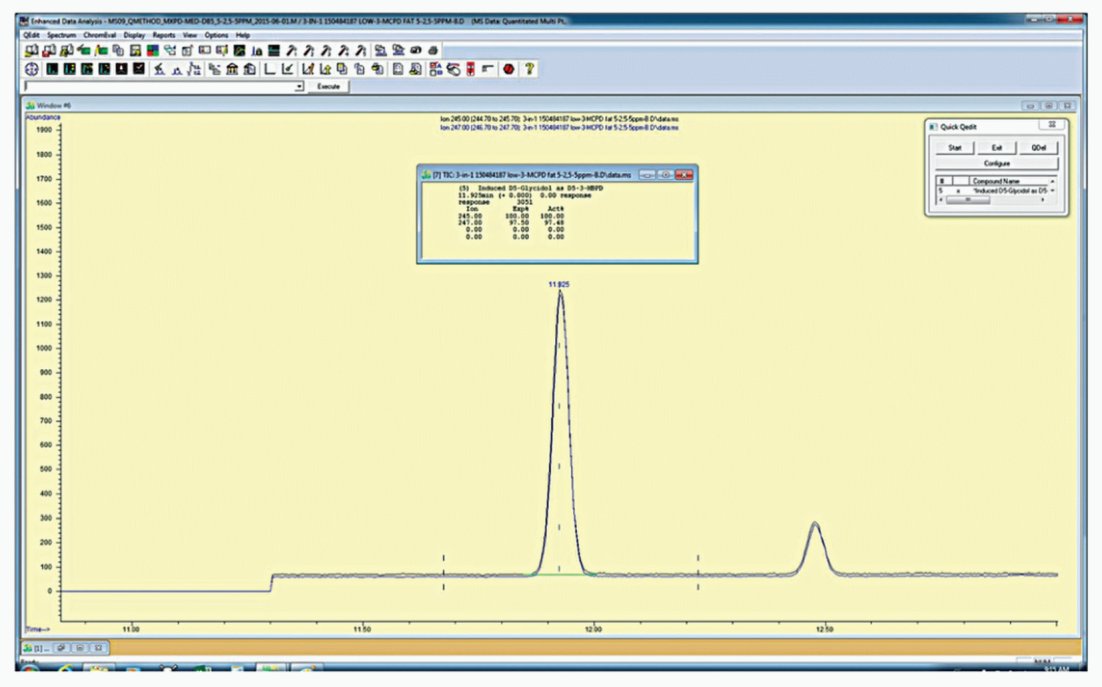Open the ChromEval menu

coord(99,34)
